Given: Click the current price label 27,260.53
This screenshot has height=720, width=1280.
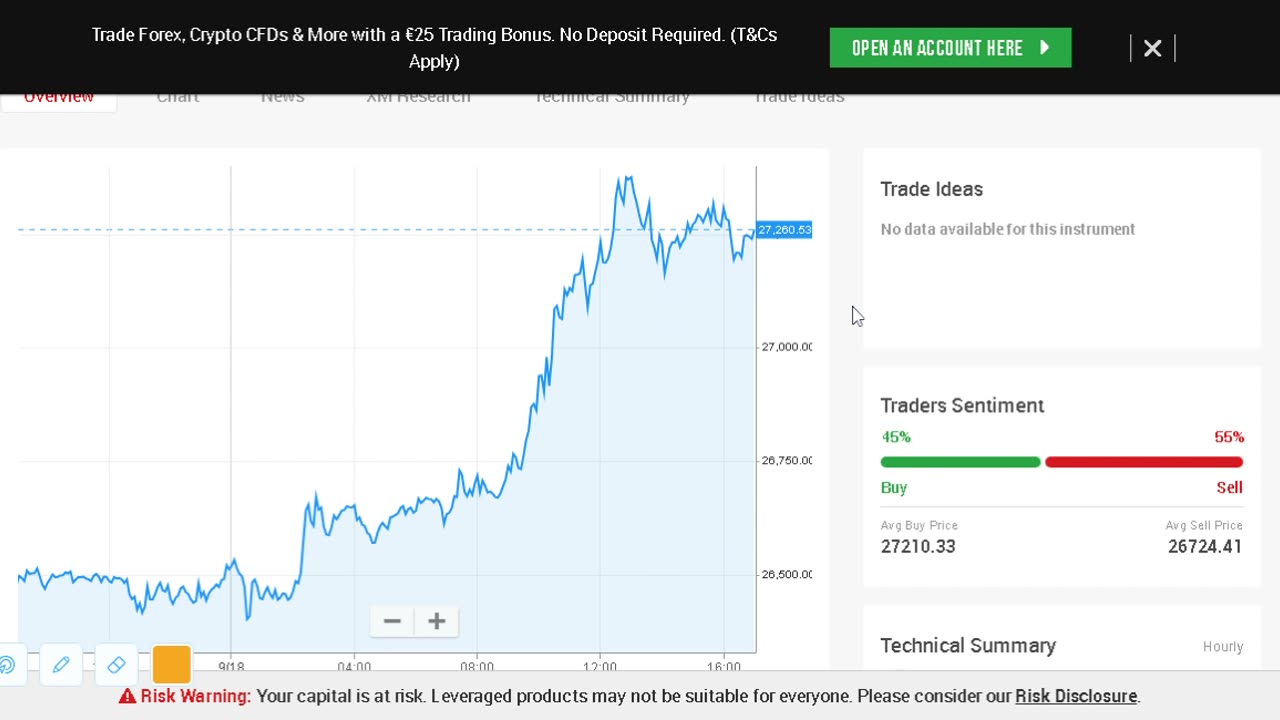Looking at the screenshot, I should (x=784, y=230).
